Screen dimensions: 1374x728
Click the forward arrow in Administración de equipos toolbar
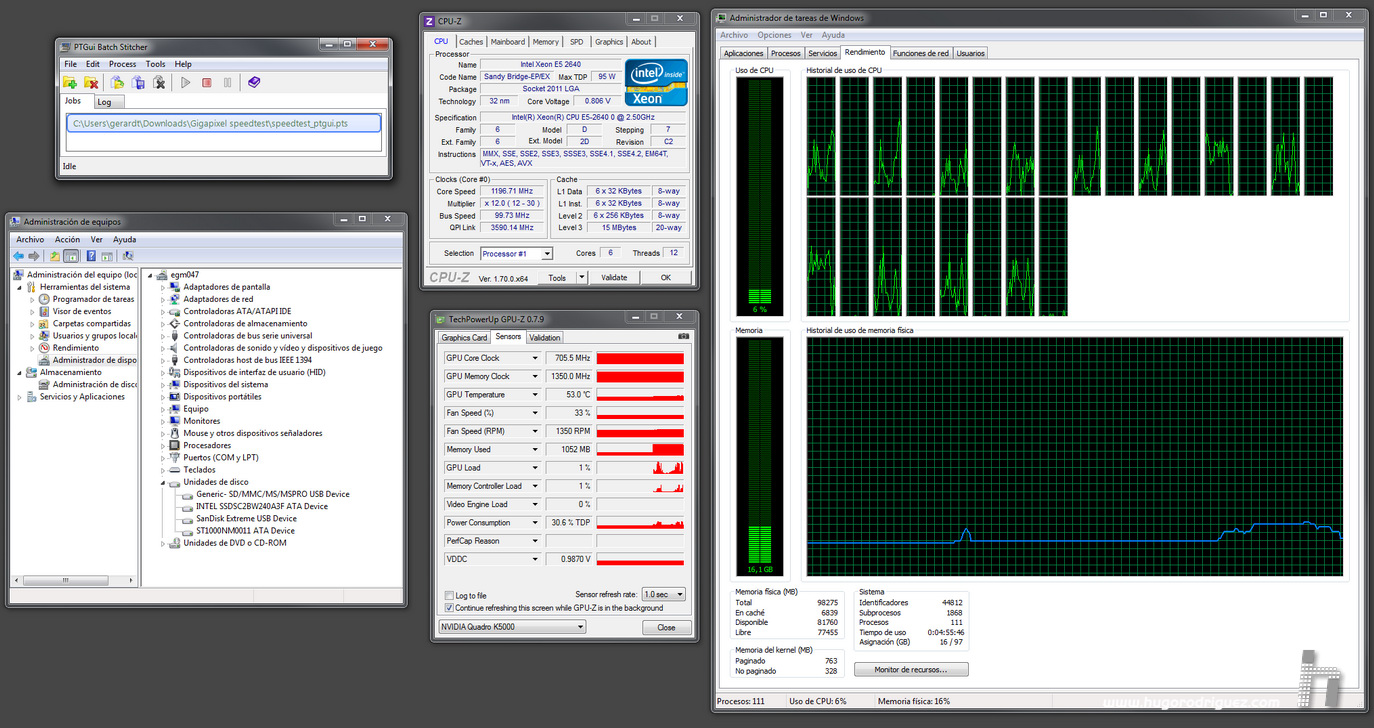coord(34,256)
